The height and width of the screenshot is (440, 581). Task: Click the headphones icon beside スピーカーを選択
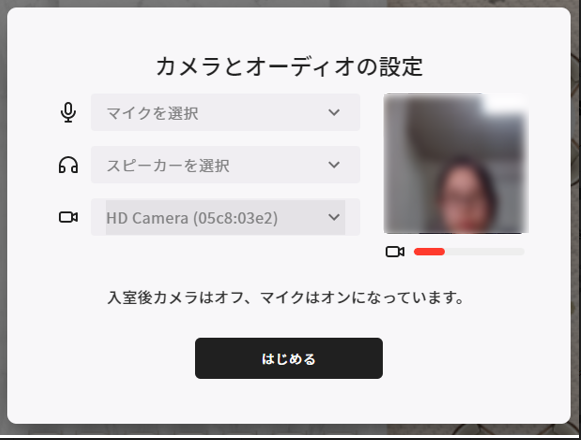pos(68,165)
